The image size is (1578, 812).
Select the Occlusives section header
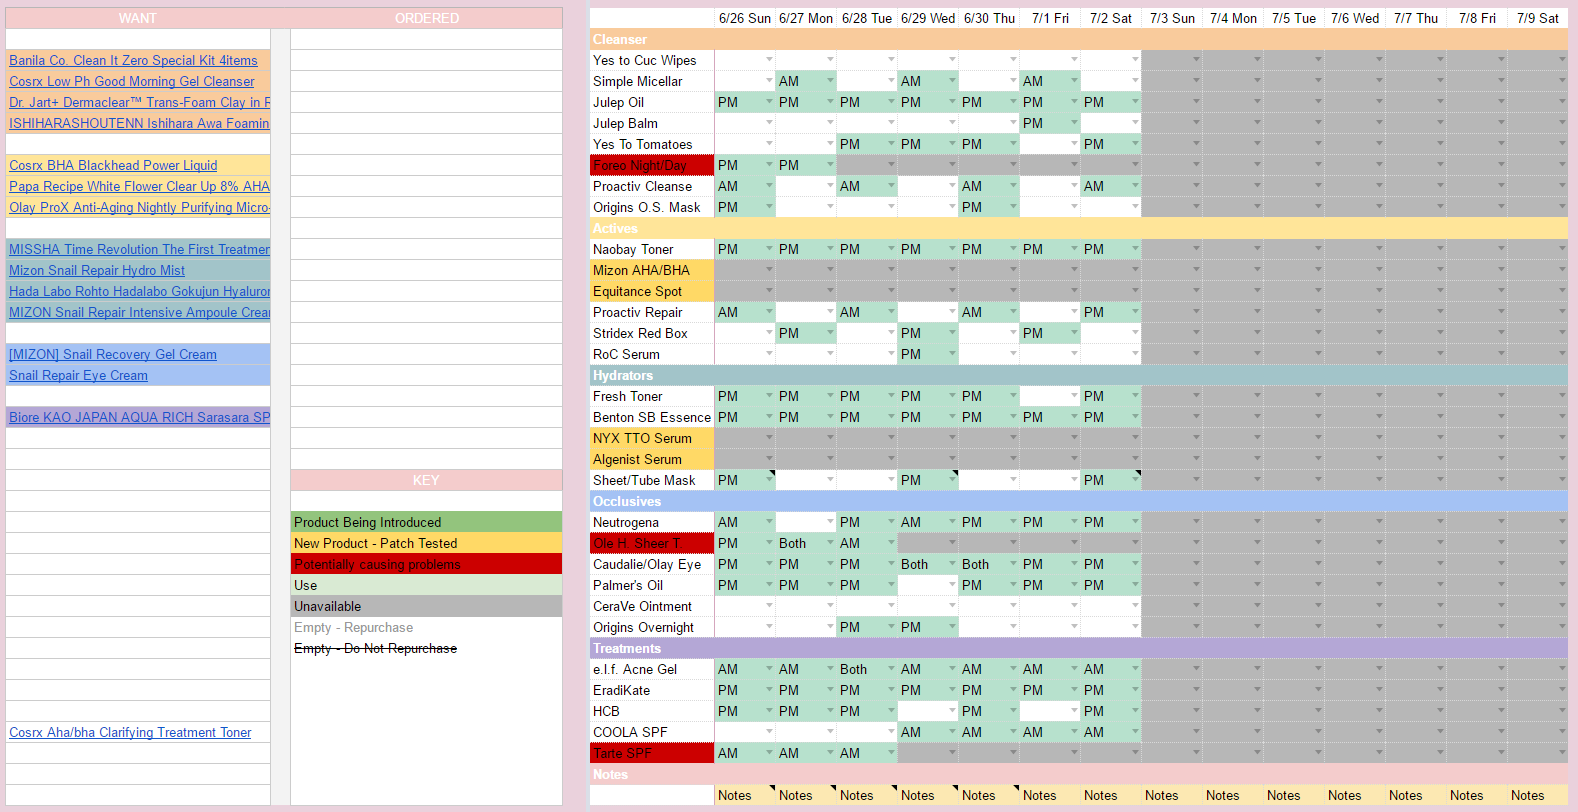click(x=1079, y=501)
